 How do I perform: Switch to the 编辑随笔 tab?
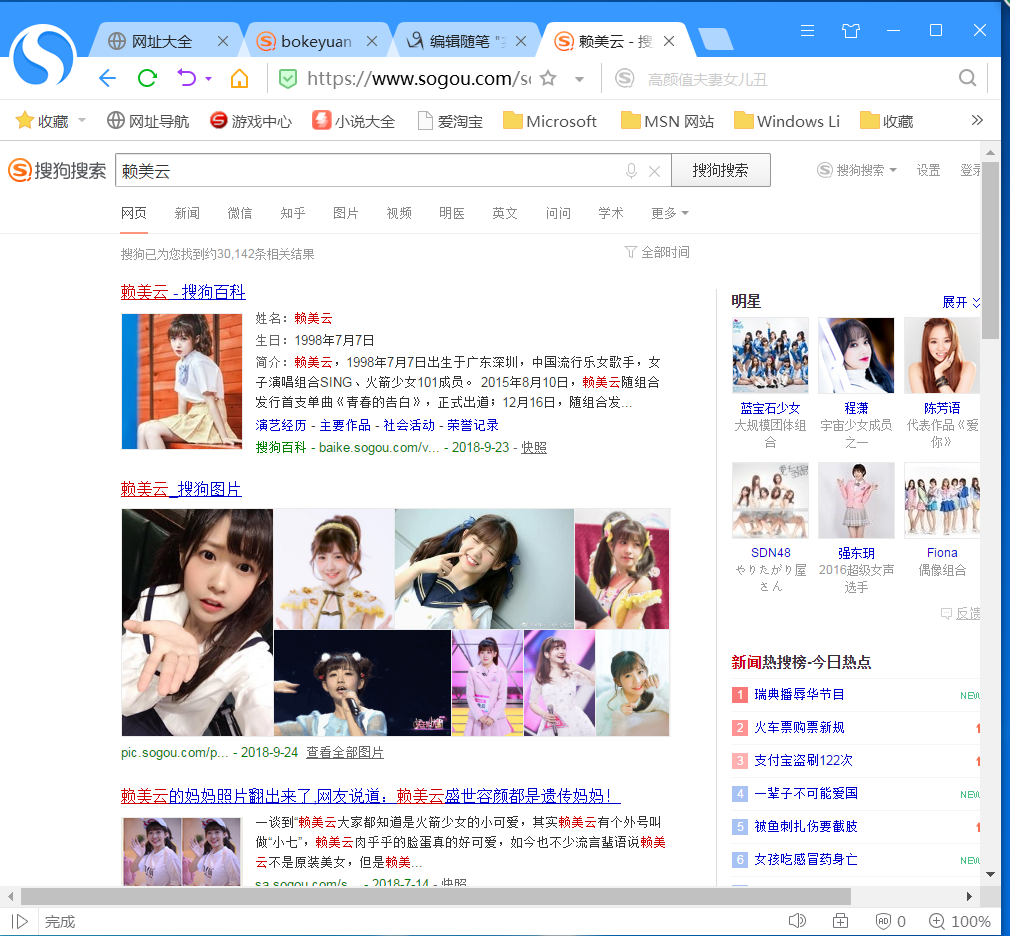tap(456, 41)
